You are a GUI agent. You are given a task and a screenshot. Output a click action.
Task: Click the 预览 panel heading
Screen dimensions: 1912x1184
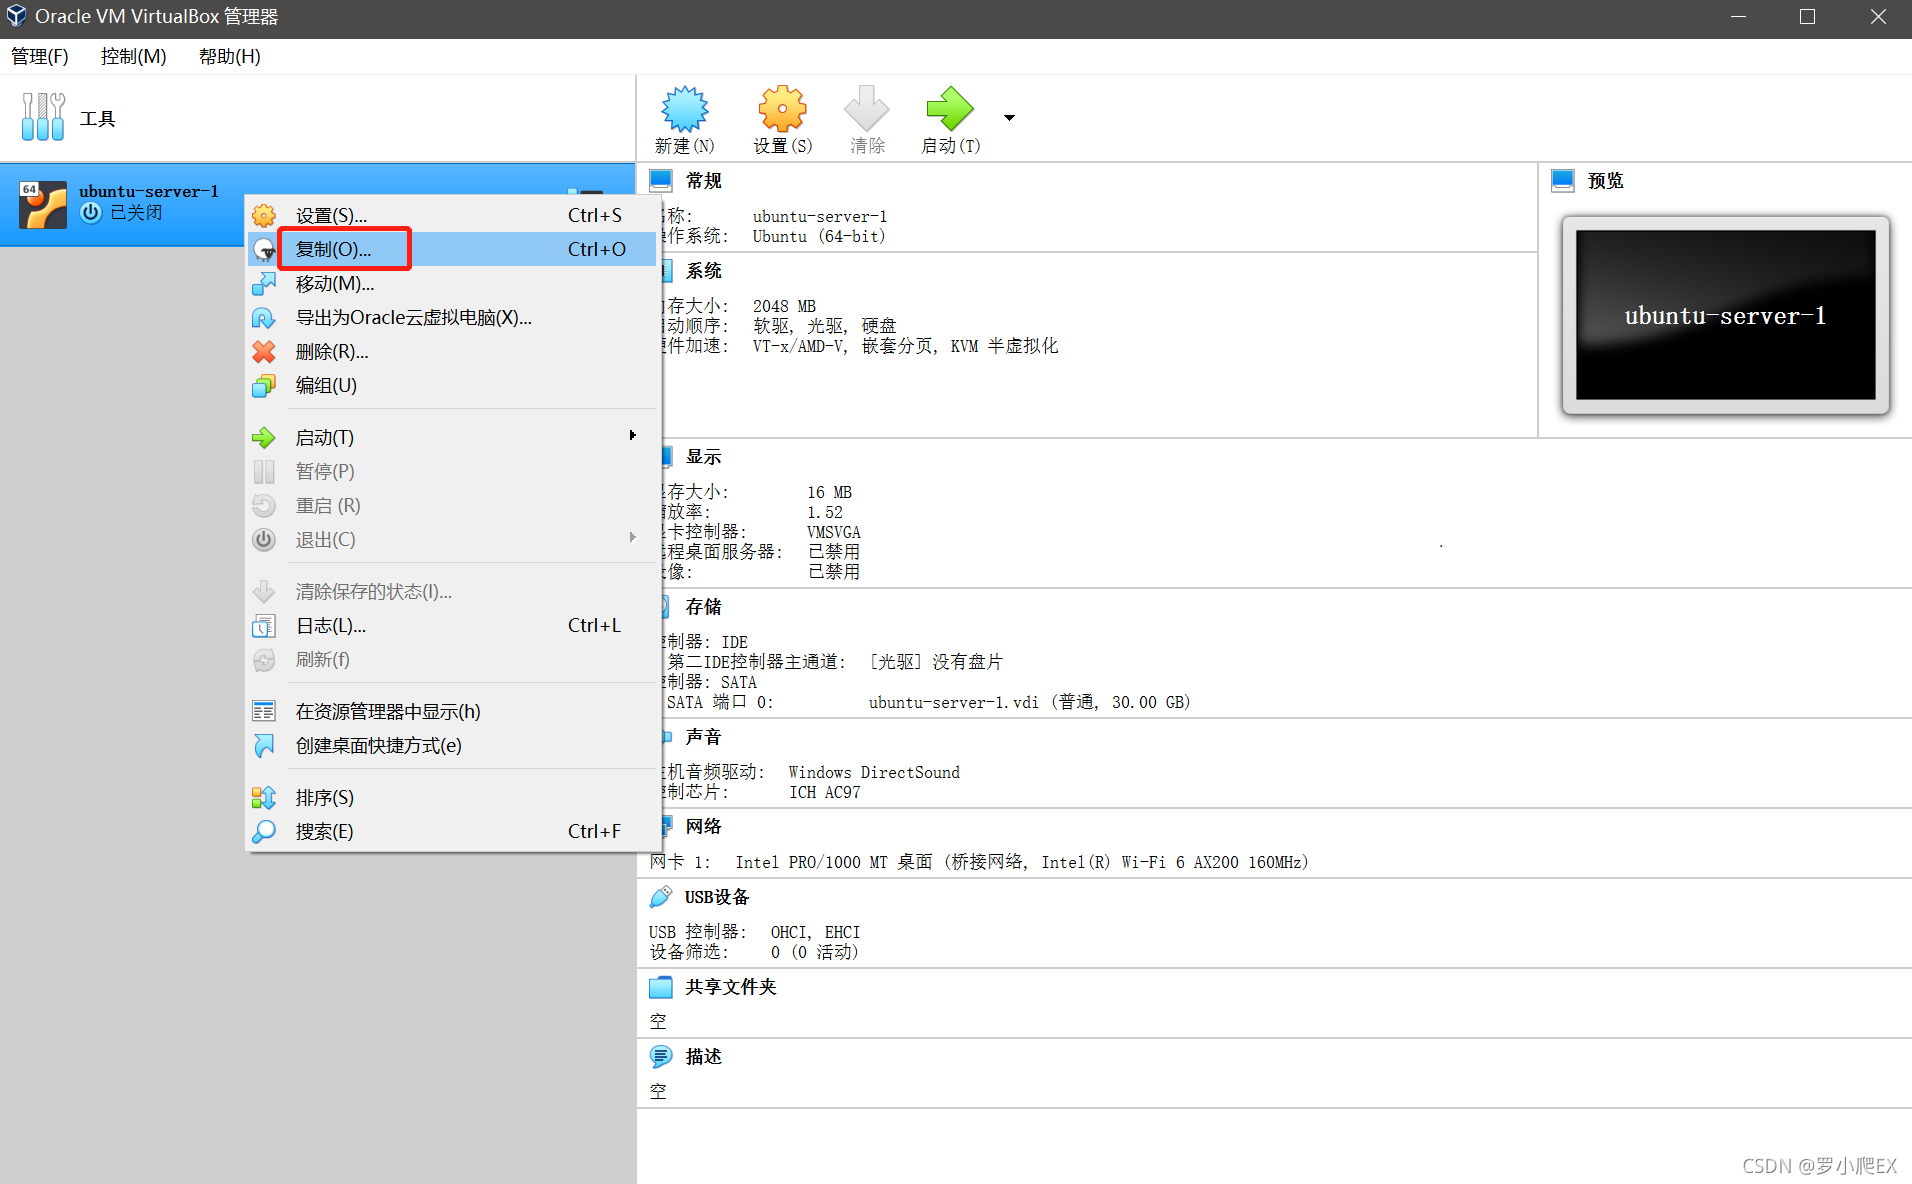coord(1606,181)
